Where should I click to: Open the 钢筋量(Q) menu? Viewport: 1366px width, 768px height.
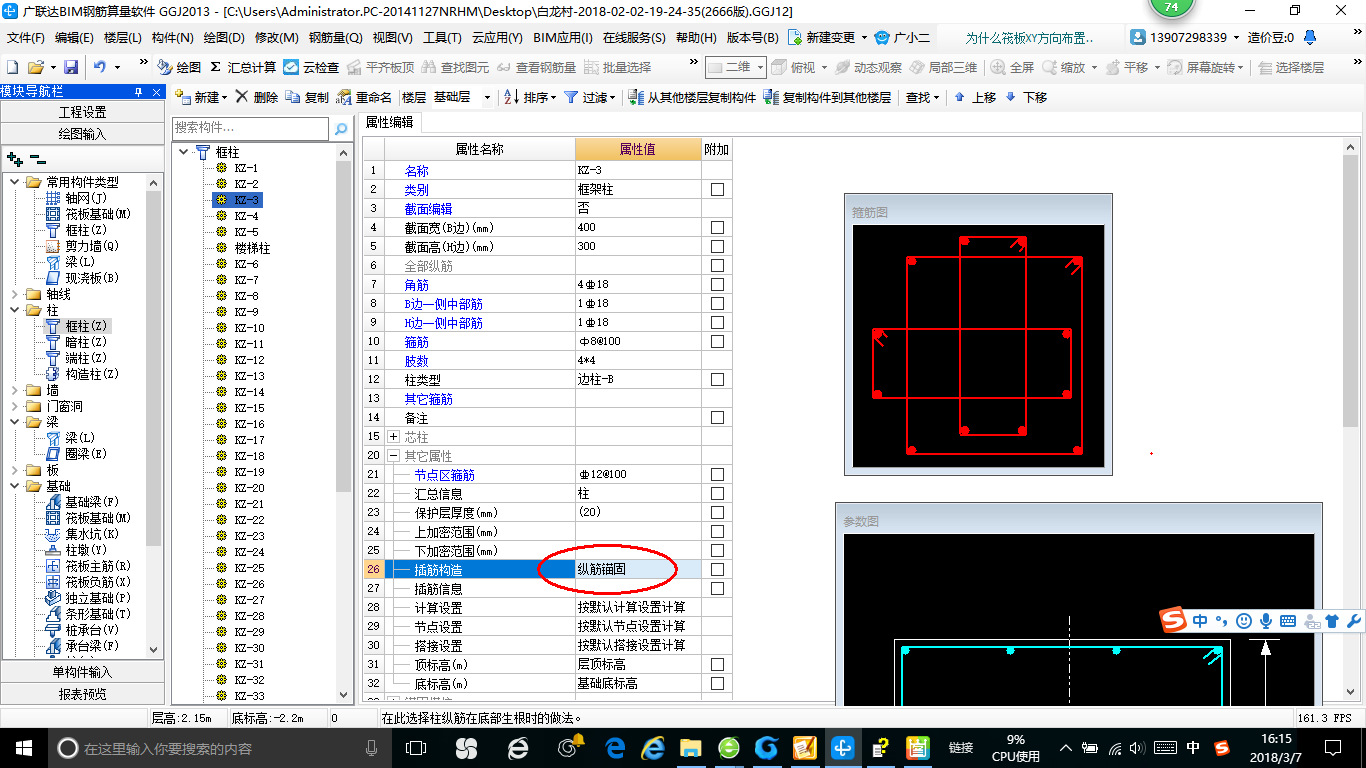tap(335, 38)
